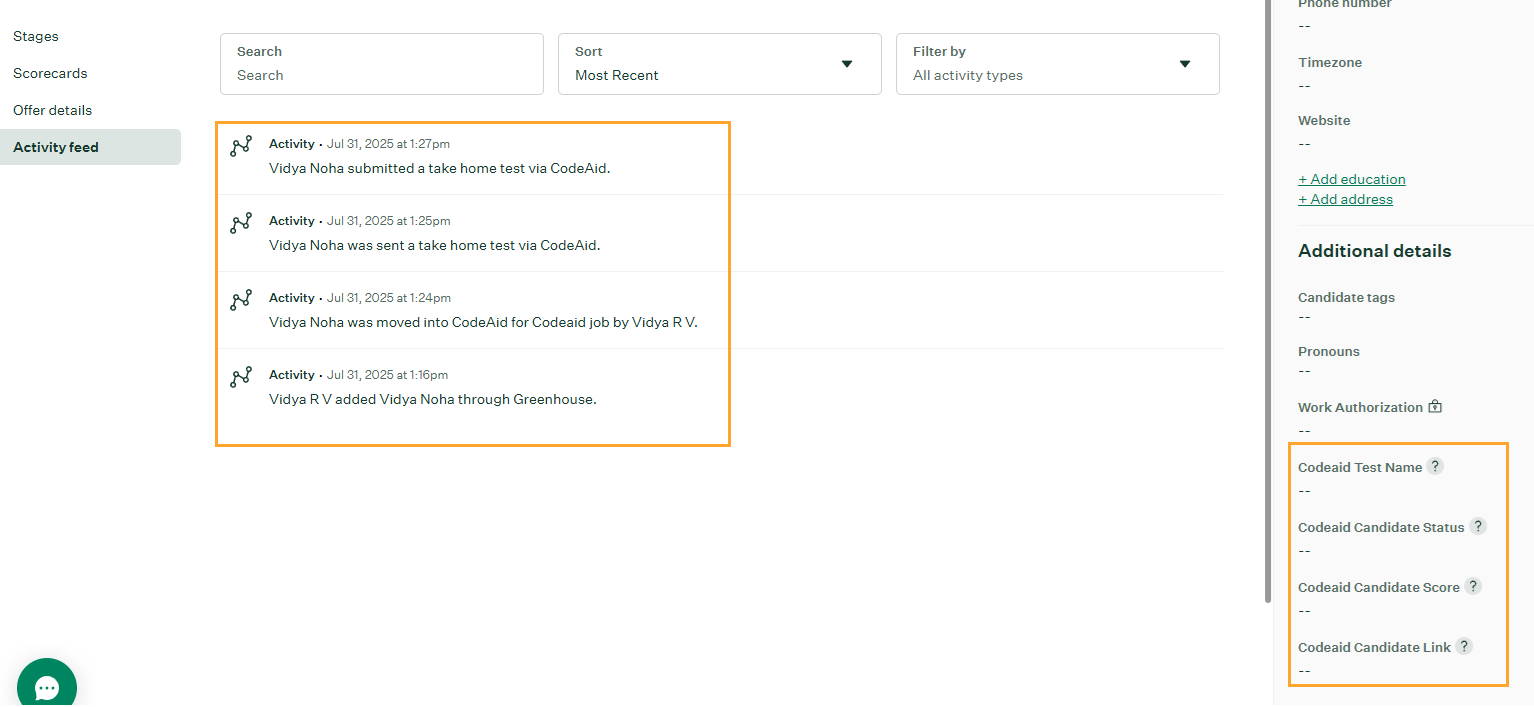Click timestamp 'Jul 31, 2025 at 1:27pm'
The height and width of the screenshot is (707, 1534).
(388, 144)
